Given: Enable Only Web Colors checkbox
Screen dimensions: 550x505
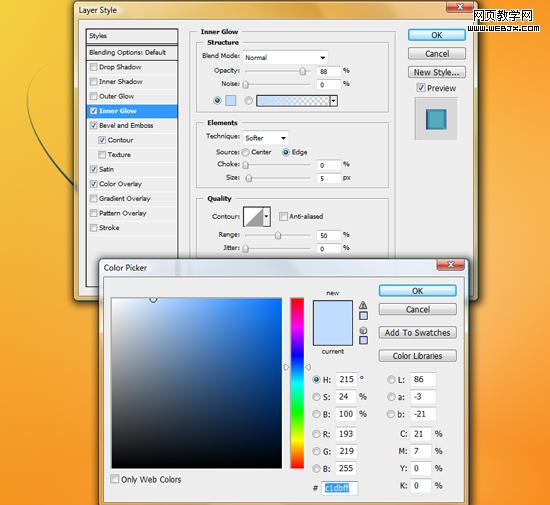Looking at the screenshot, I should (x=115, y=479).
